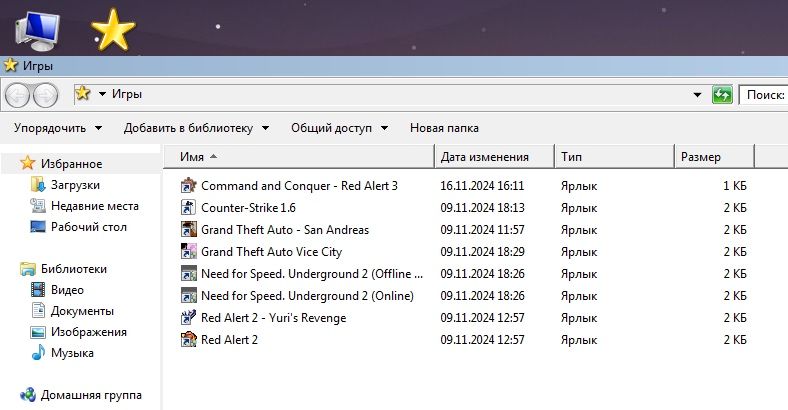Click the Игры breadcrumb in address bar
Viewport: 788px width, 410px height.
[127, 94]
